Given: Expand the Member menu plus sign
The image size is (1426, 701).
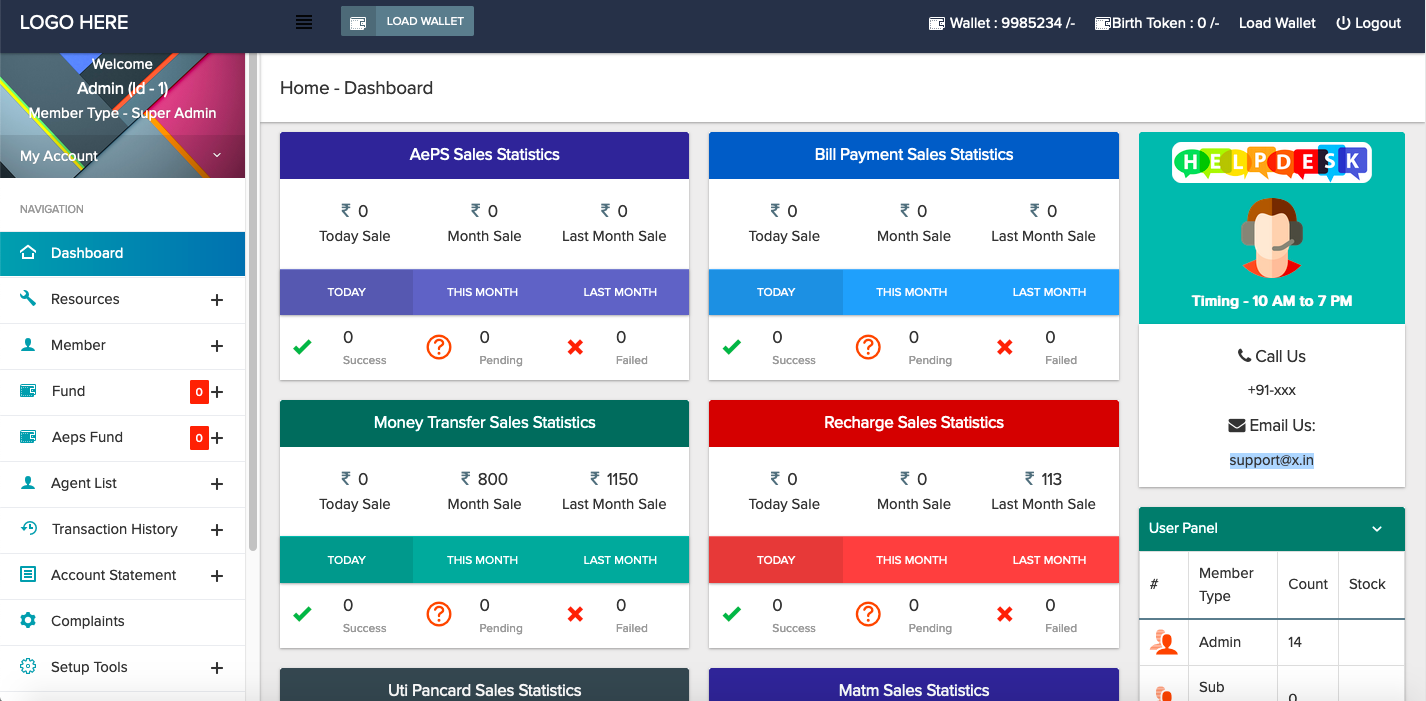Looking at the screenshot, I should [217, 346].
